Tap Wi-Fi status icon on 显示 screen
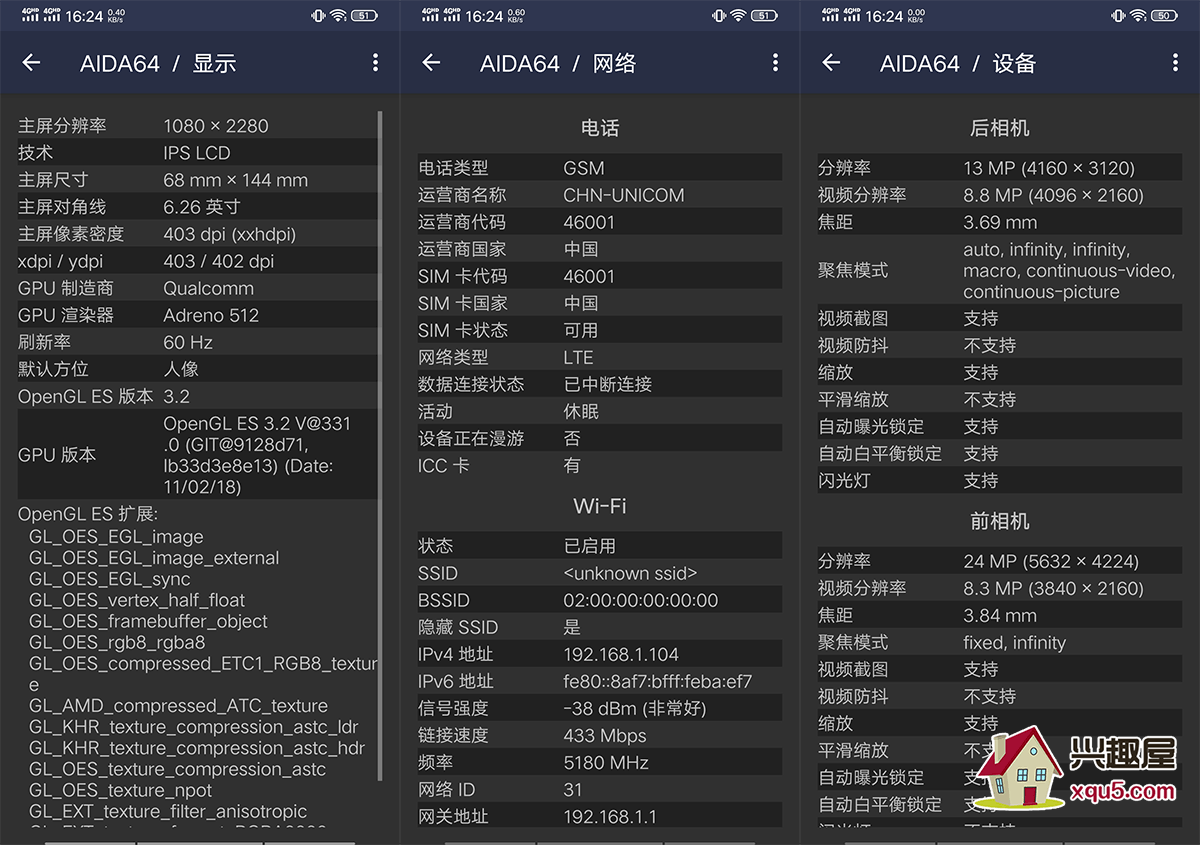The height and width of the screenshot is (845, 1200). [338, 16]
